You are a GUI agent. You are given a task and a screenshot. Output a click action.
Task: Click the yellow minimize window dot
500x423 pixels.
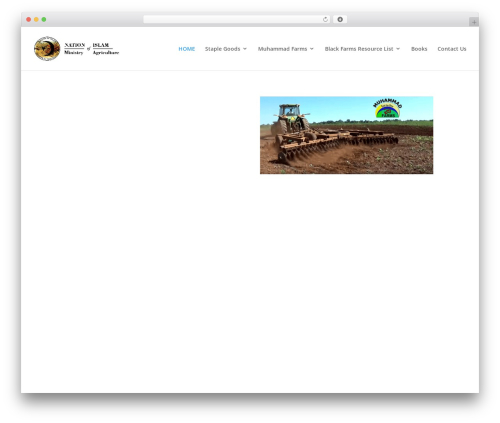[x=36, y=19]
